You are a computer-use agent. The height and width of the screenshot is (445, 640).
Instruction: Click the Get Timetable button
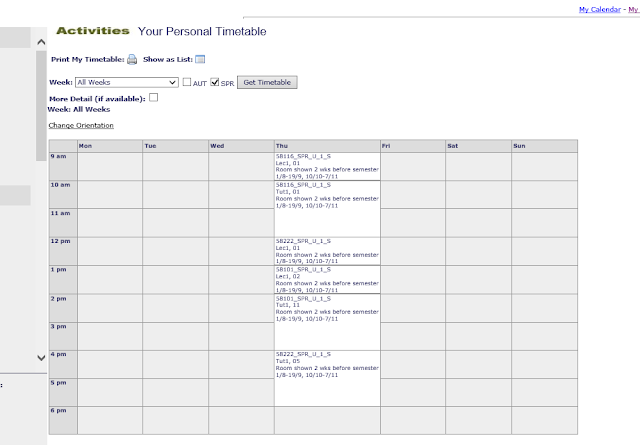click(267, 82)
